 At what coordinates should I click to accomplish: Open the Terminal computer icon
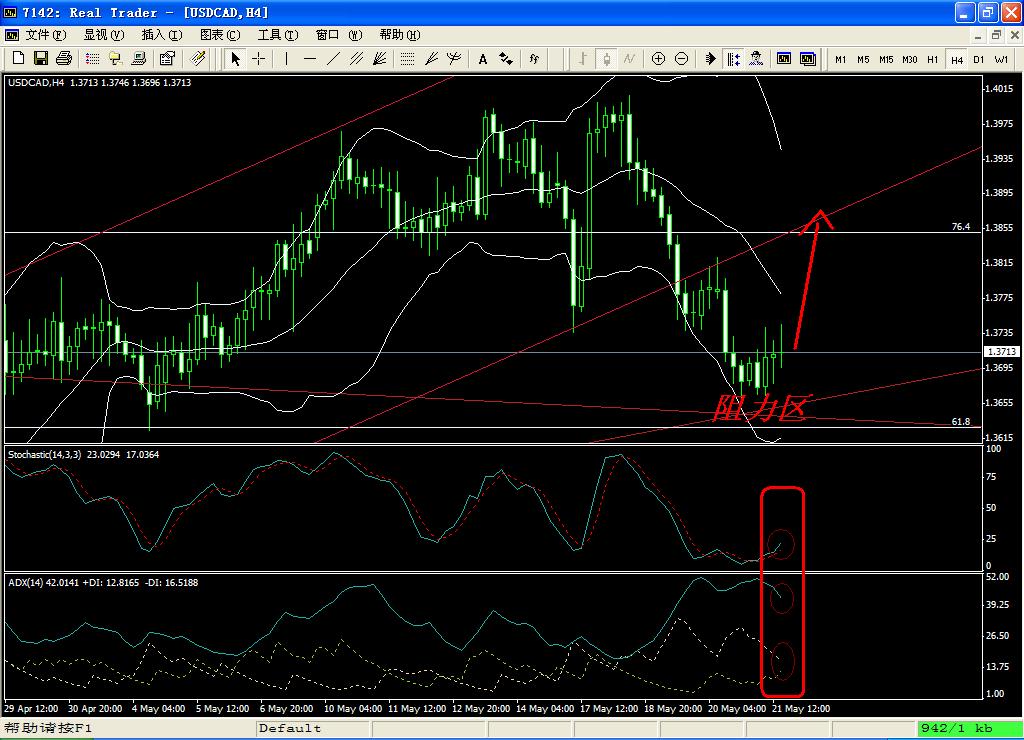point(138,59)
